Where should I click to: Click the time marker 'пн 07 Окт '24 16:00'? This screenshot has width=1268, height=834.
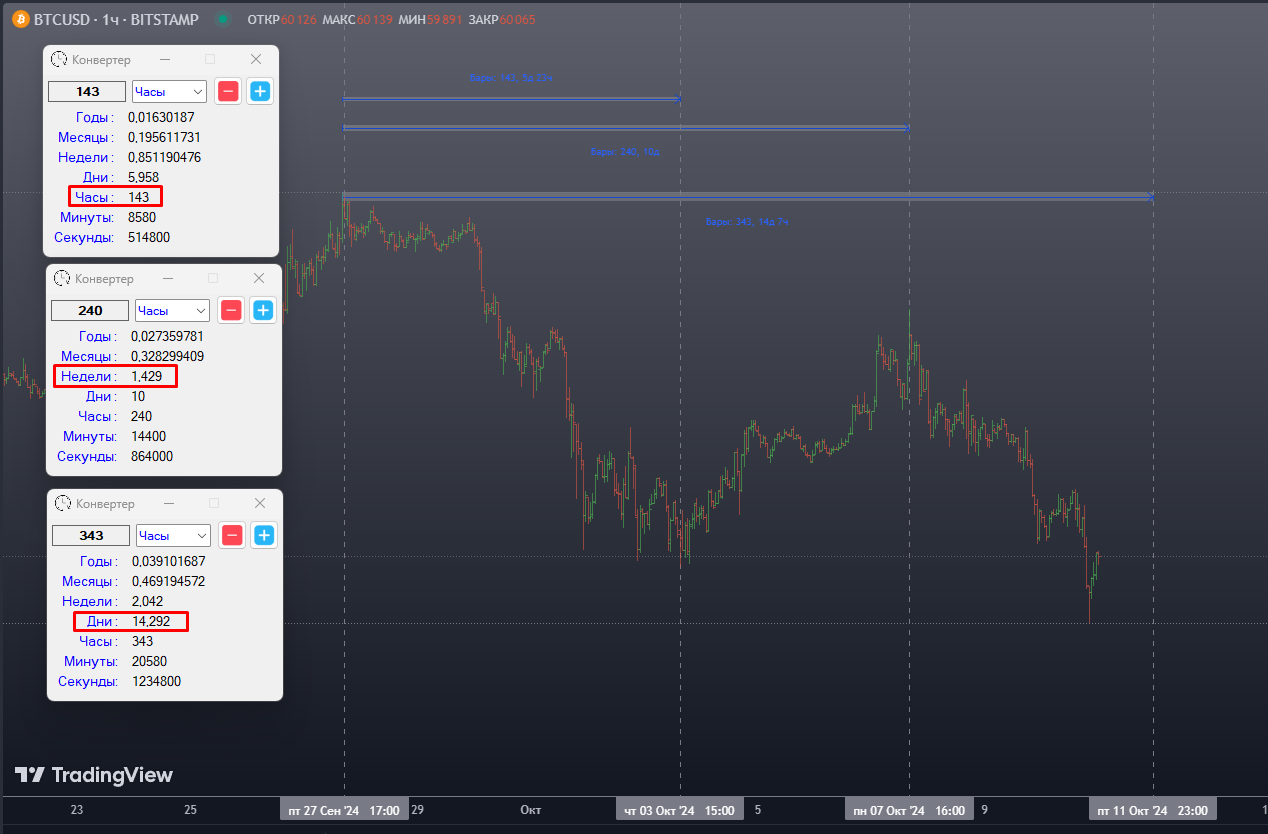[909, 810]
